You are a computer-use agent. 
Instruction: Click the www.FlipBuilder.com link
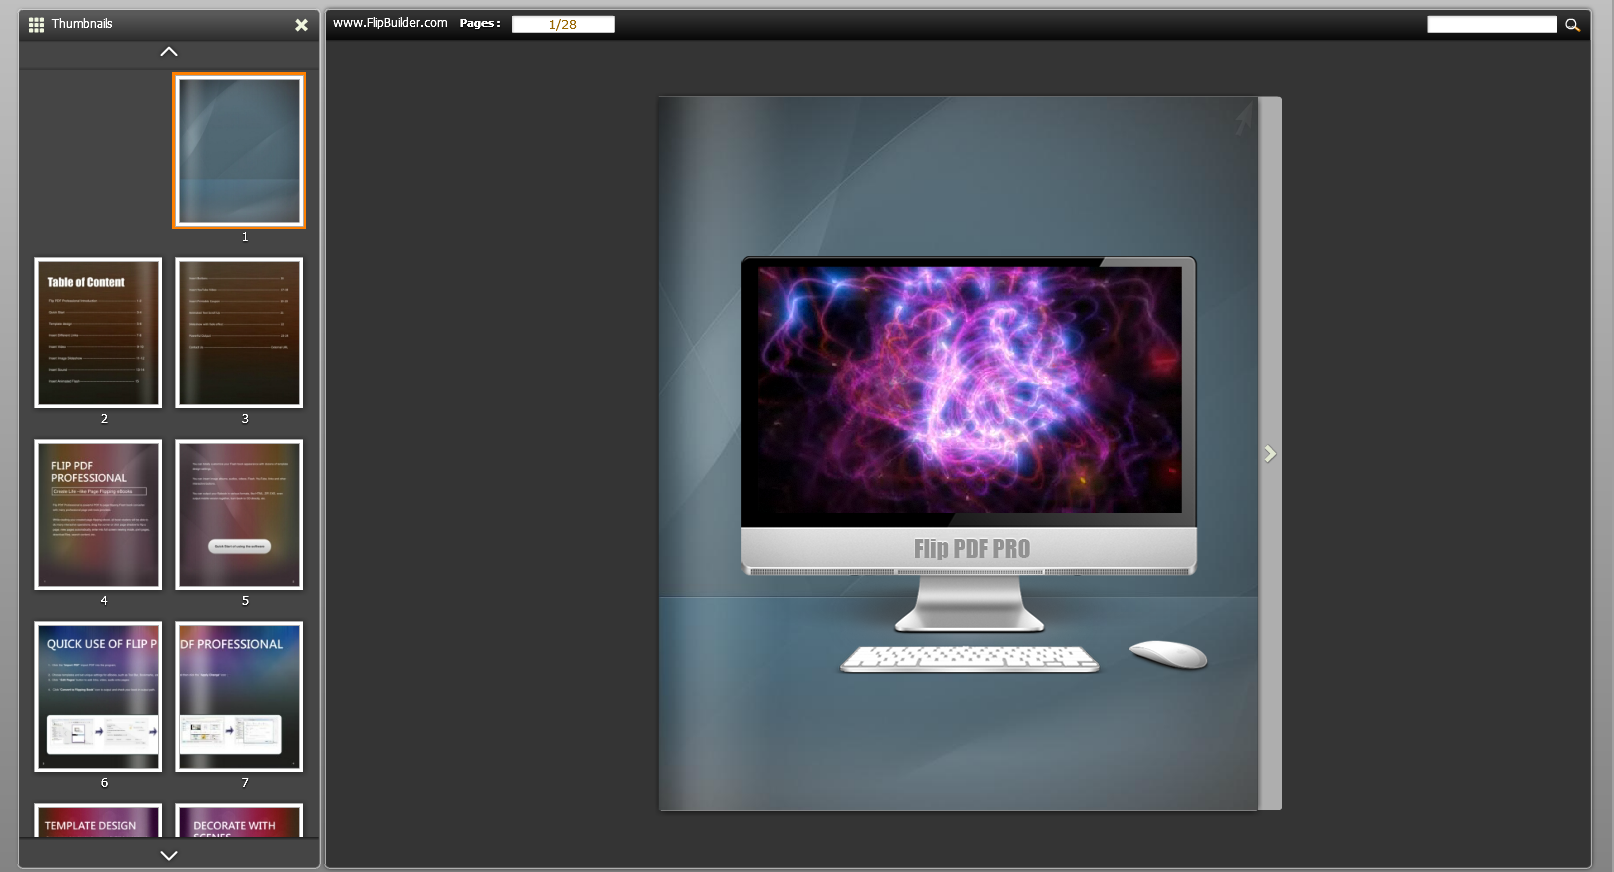point(390,23)
